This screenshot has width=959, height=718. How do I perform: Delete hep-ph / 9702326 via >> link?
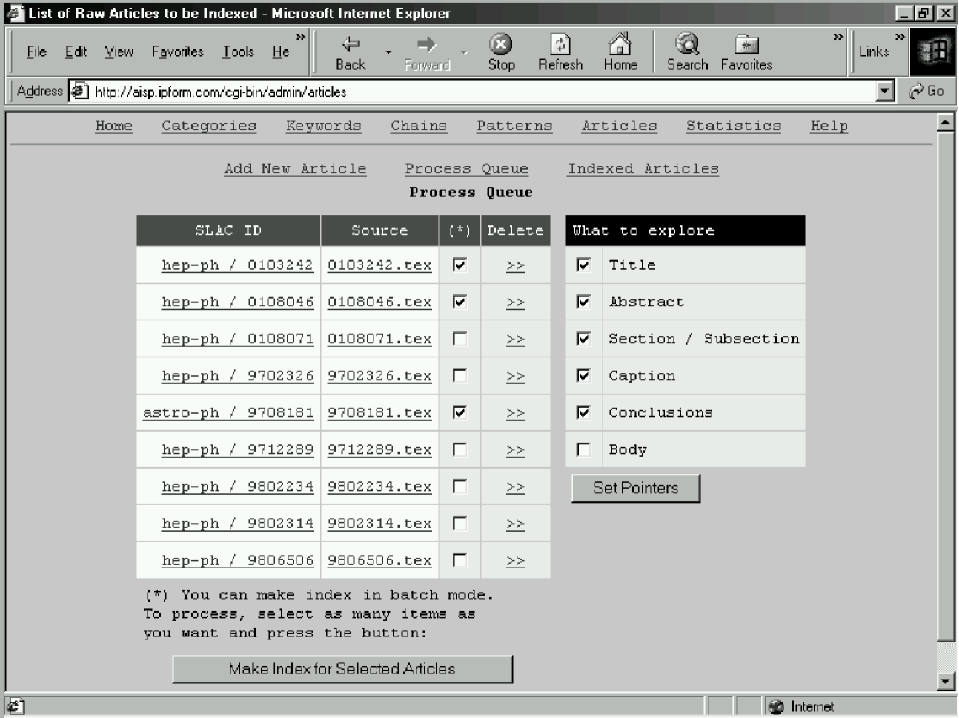click(516, 376)
